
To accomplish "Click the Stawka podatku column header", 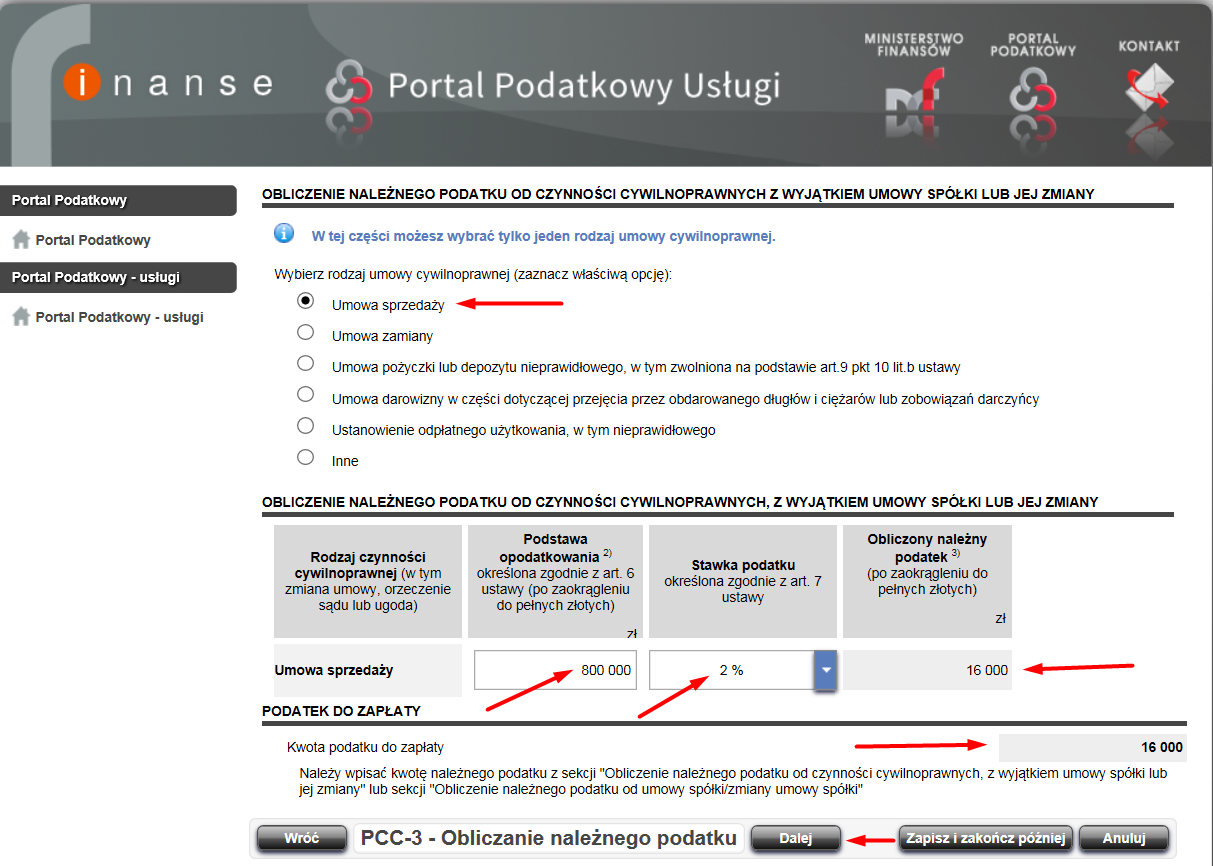I will tap(743, 581).
